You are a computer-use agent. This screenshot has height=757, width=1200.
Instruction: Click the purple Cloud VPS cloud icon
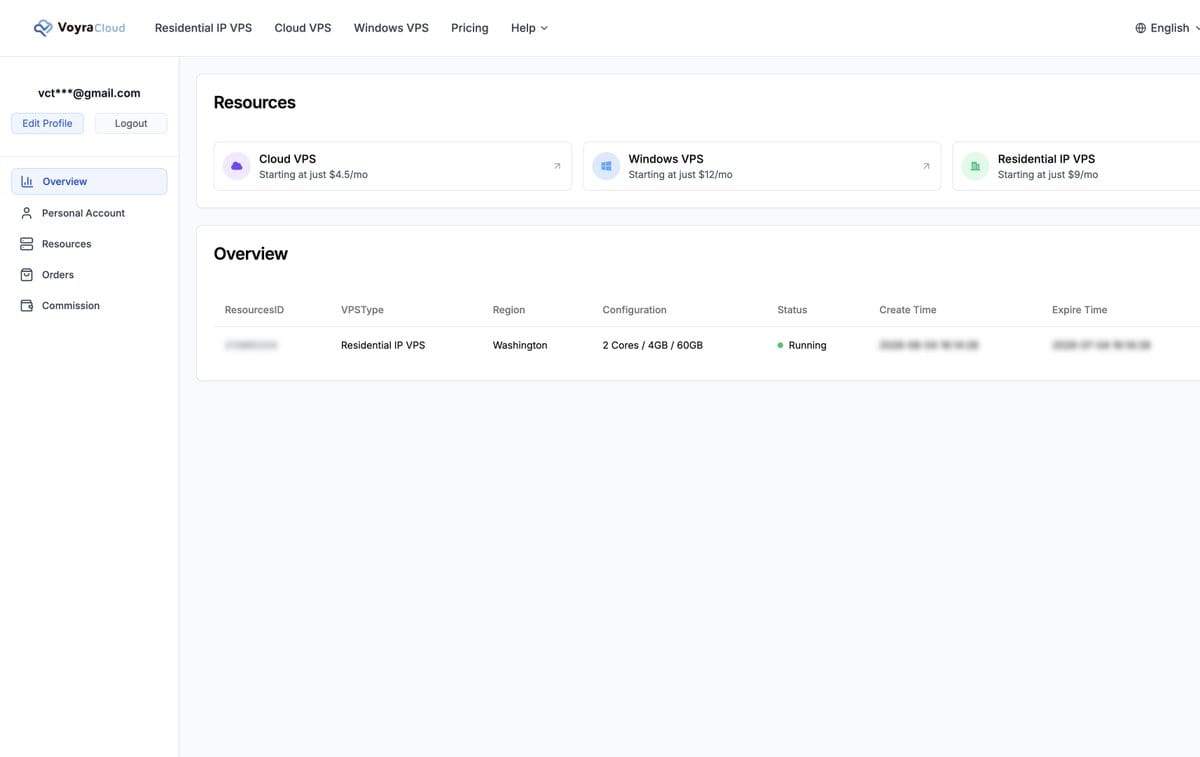237,166
